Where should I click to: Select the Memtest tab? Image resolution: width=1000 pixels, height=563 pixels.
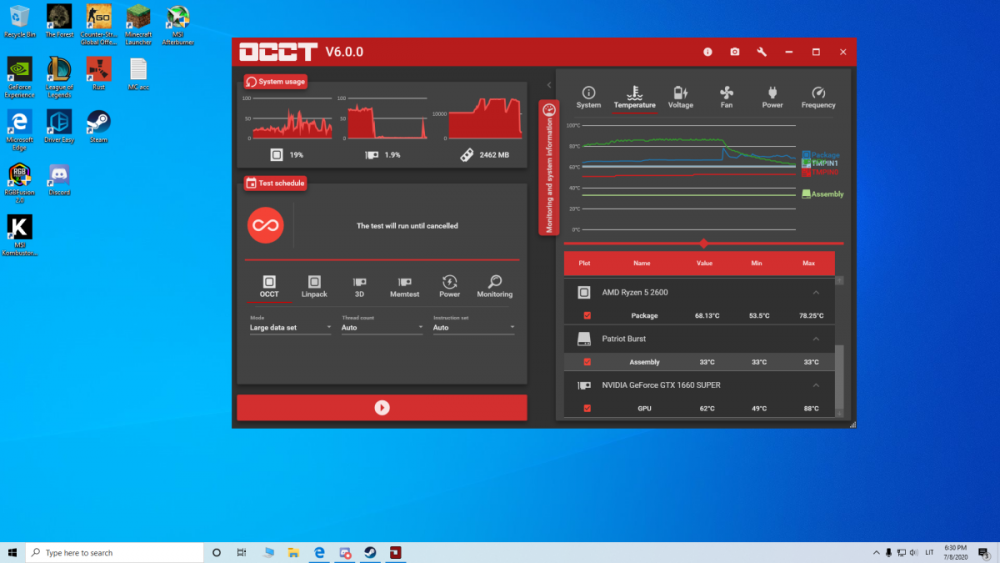coord(404,286)
